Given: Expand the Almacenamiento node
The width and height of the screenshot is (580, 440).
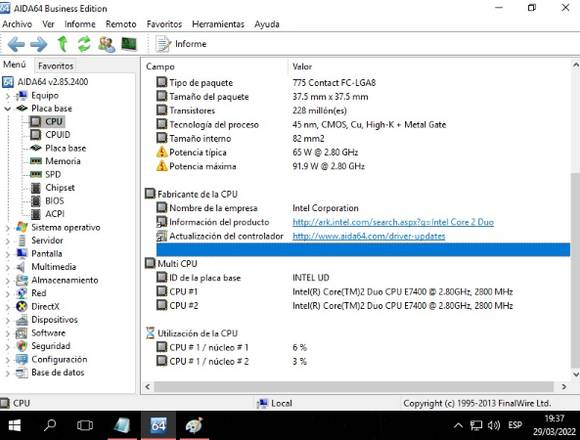Looking at the screenshot, I should pos(7,281).
